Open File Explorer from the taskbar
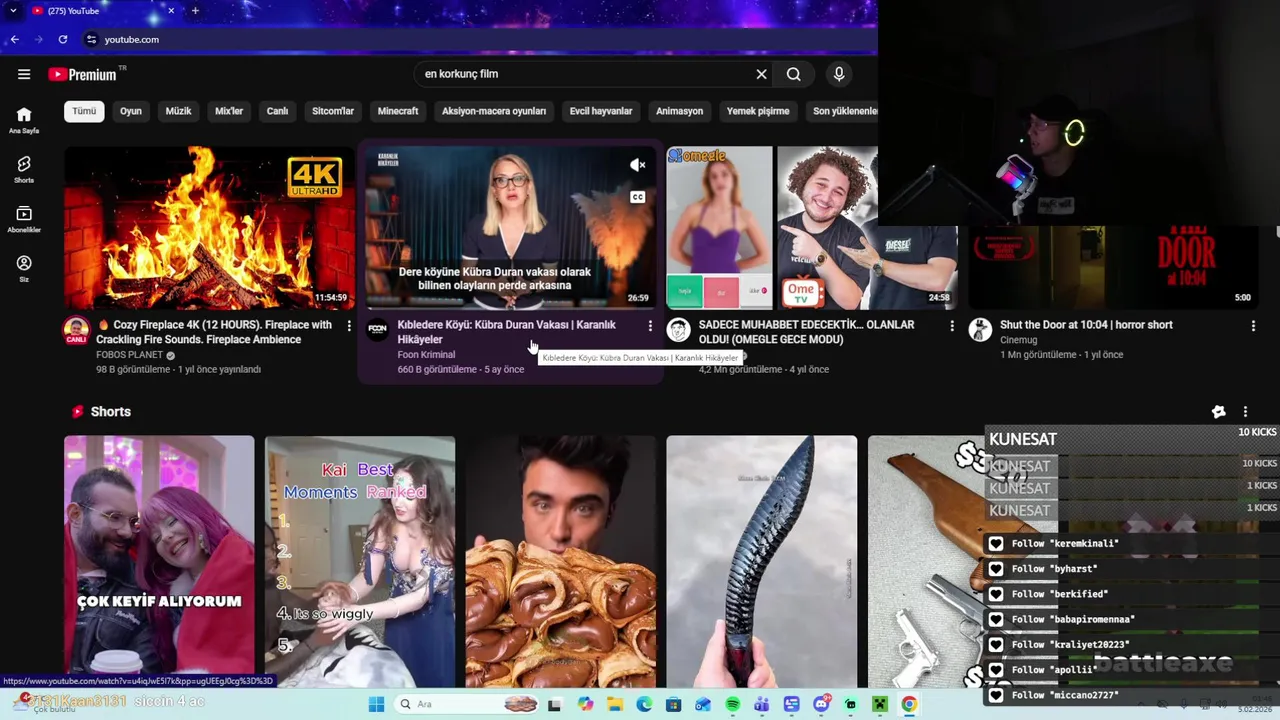 pos(614,704)
